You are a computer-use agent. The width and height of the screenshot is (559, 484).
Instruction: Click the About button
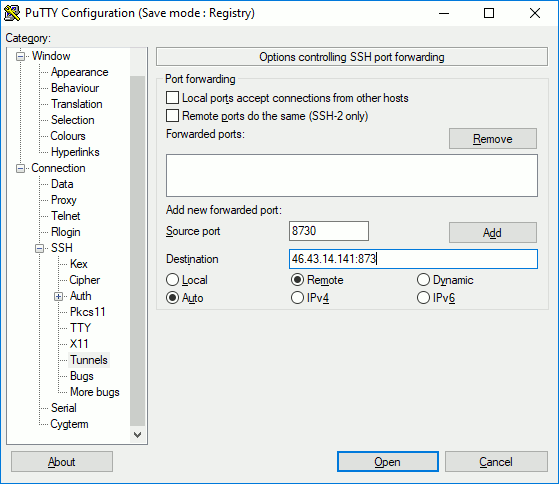tap(62, 462)
